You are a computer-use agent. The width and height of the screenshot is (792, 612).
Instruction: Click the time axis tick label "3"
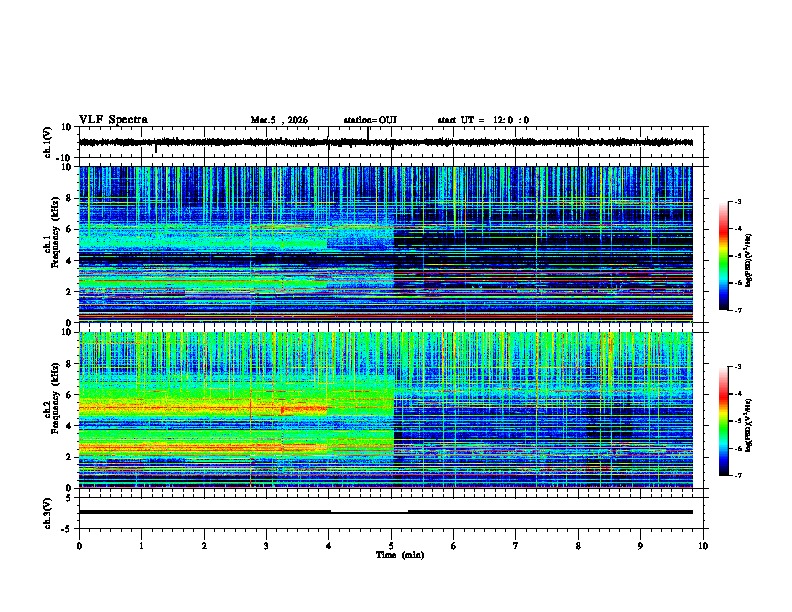(x=266, y=546)
